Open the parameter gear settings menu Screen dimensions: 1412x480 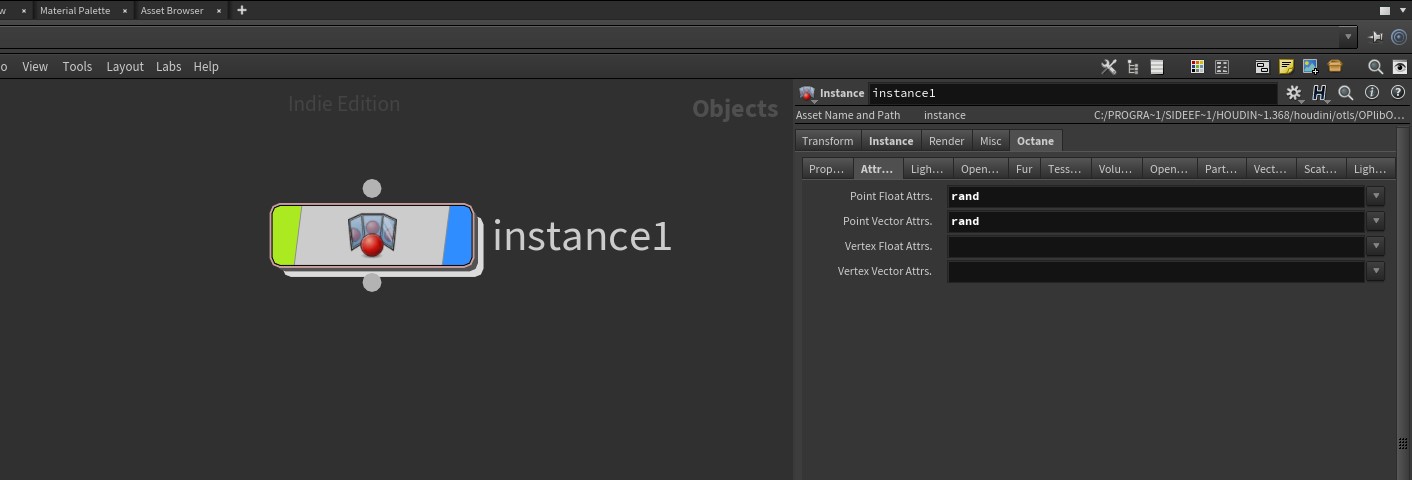[x=1294, y=93]
